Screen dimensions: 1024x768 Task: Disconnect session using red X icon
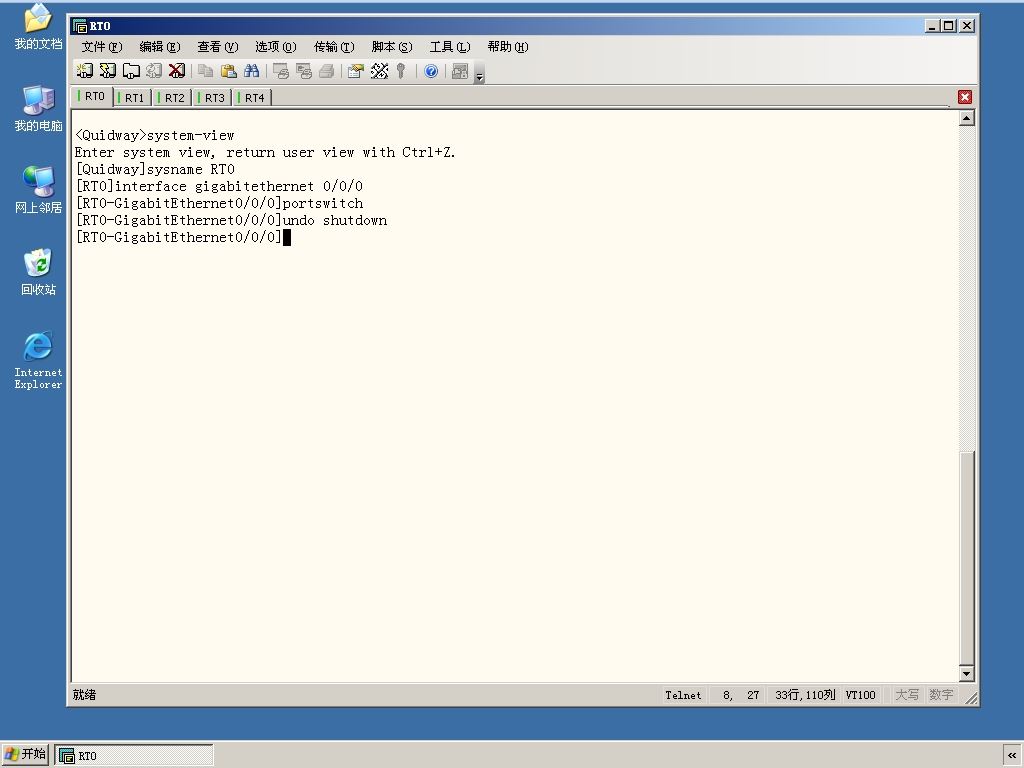(177, 71)
